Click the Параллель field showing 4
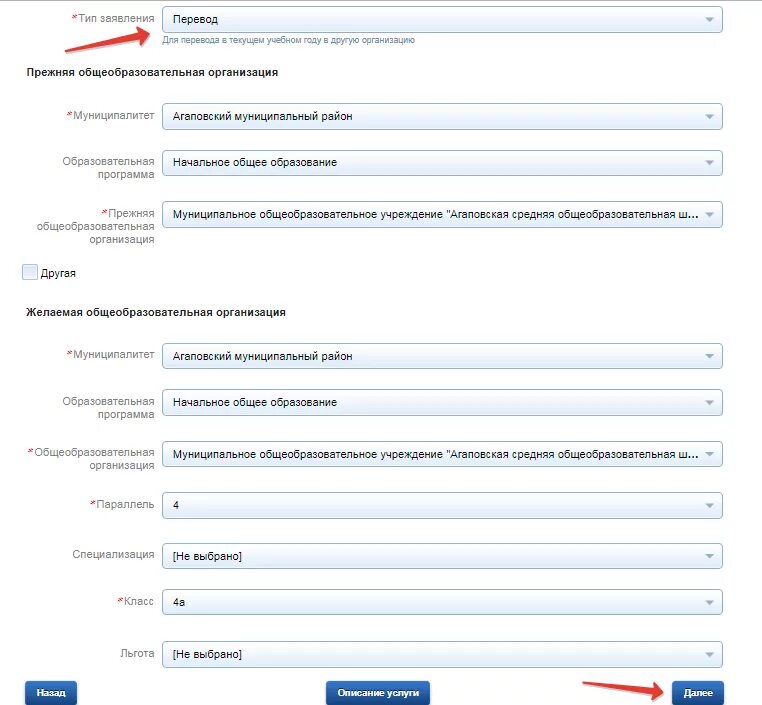Image resolution: width=762 pixels, height=705 pixels. click(x=442, y=505)
